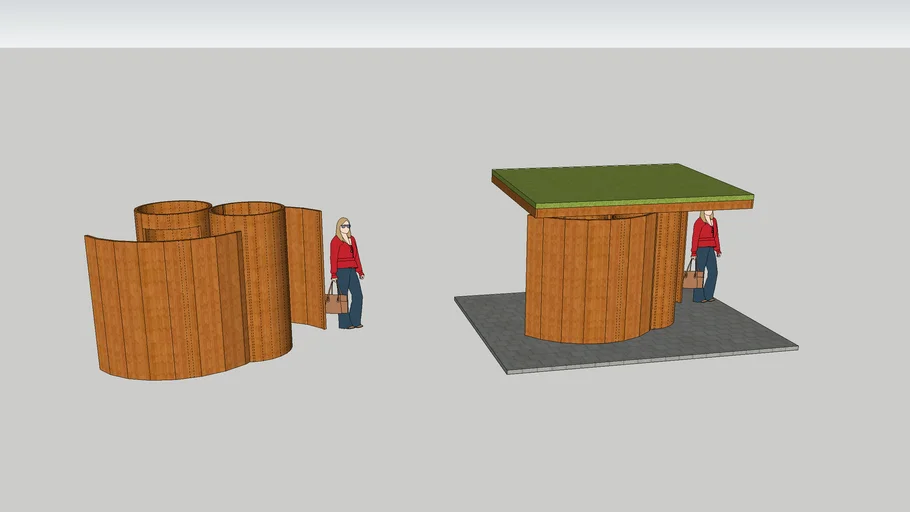This screenshot has height=512, width=910.
Task: Click the jeans of woman under roof
Action: pyautogui.click(x=707, y=273)
